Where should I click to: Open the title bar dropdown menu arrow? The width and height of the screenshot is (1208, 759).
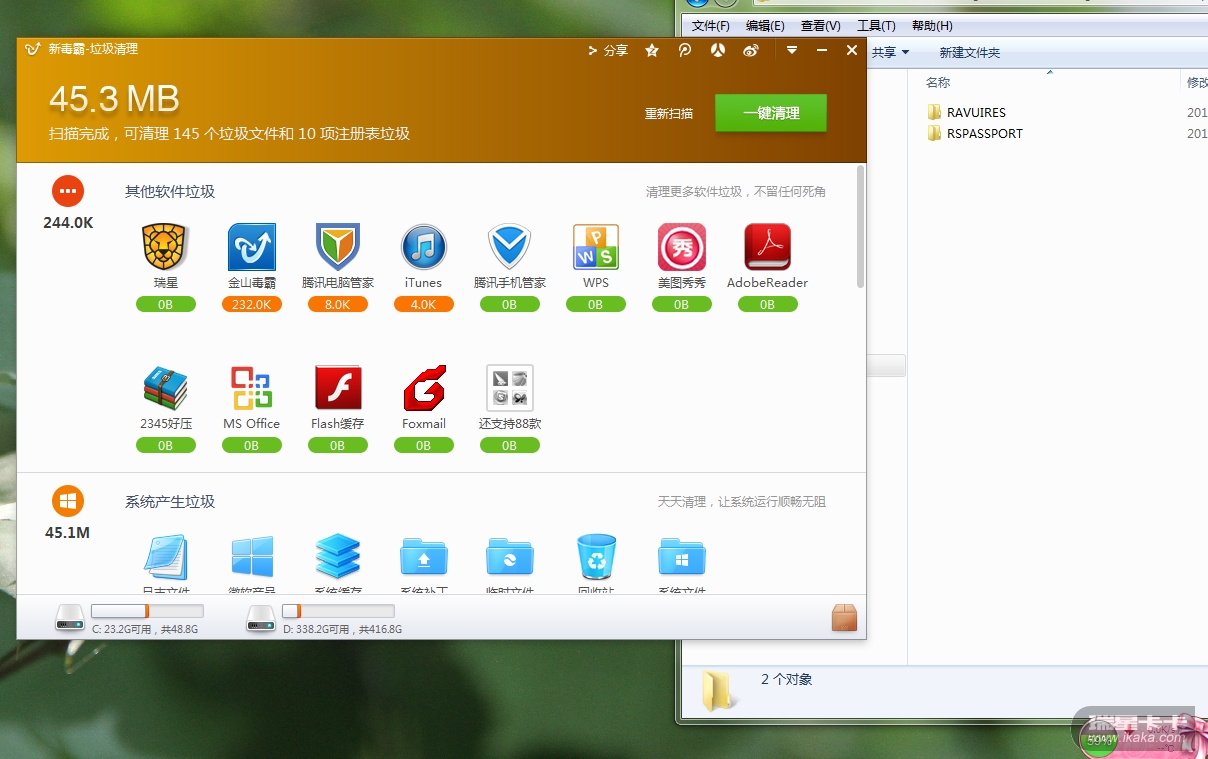792,50
